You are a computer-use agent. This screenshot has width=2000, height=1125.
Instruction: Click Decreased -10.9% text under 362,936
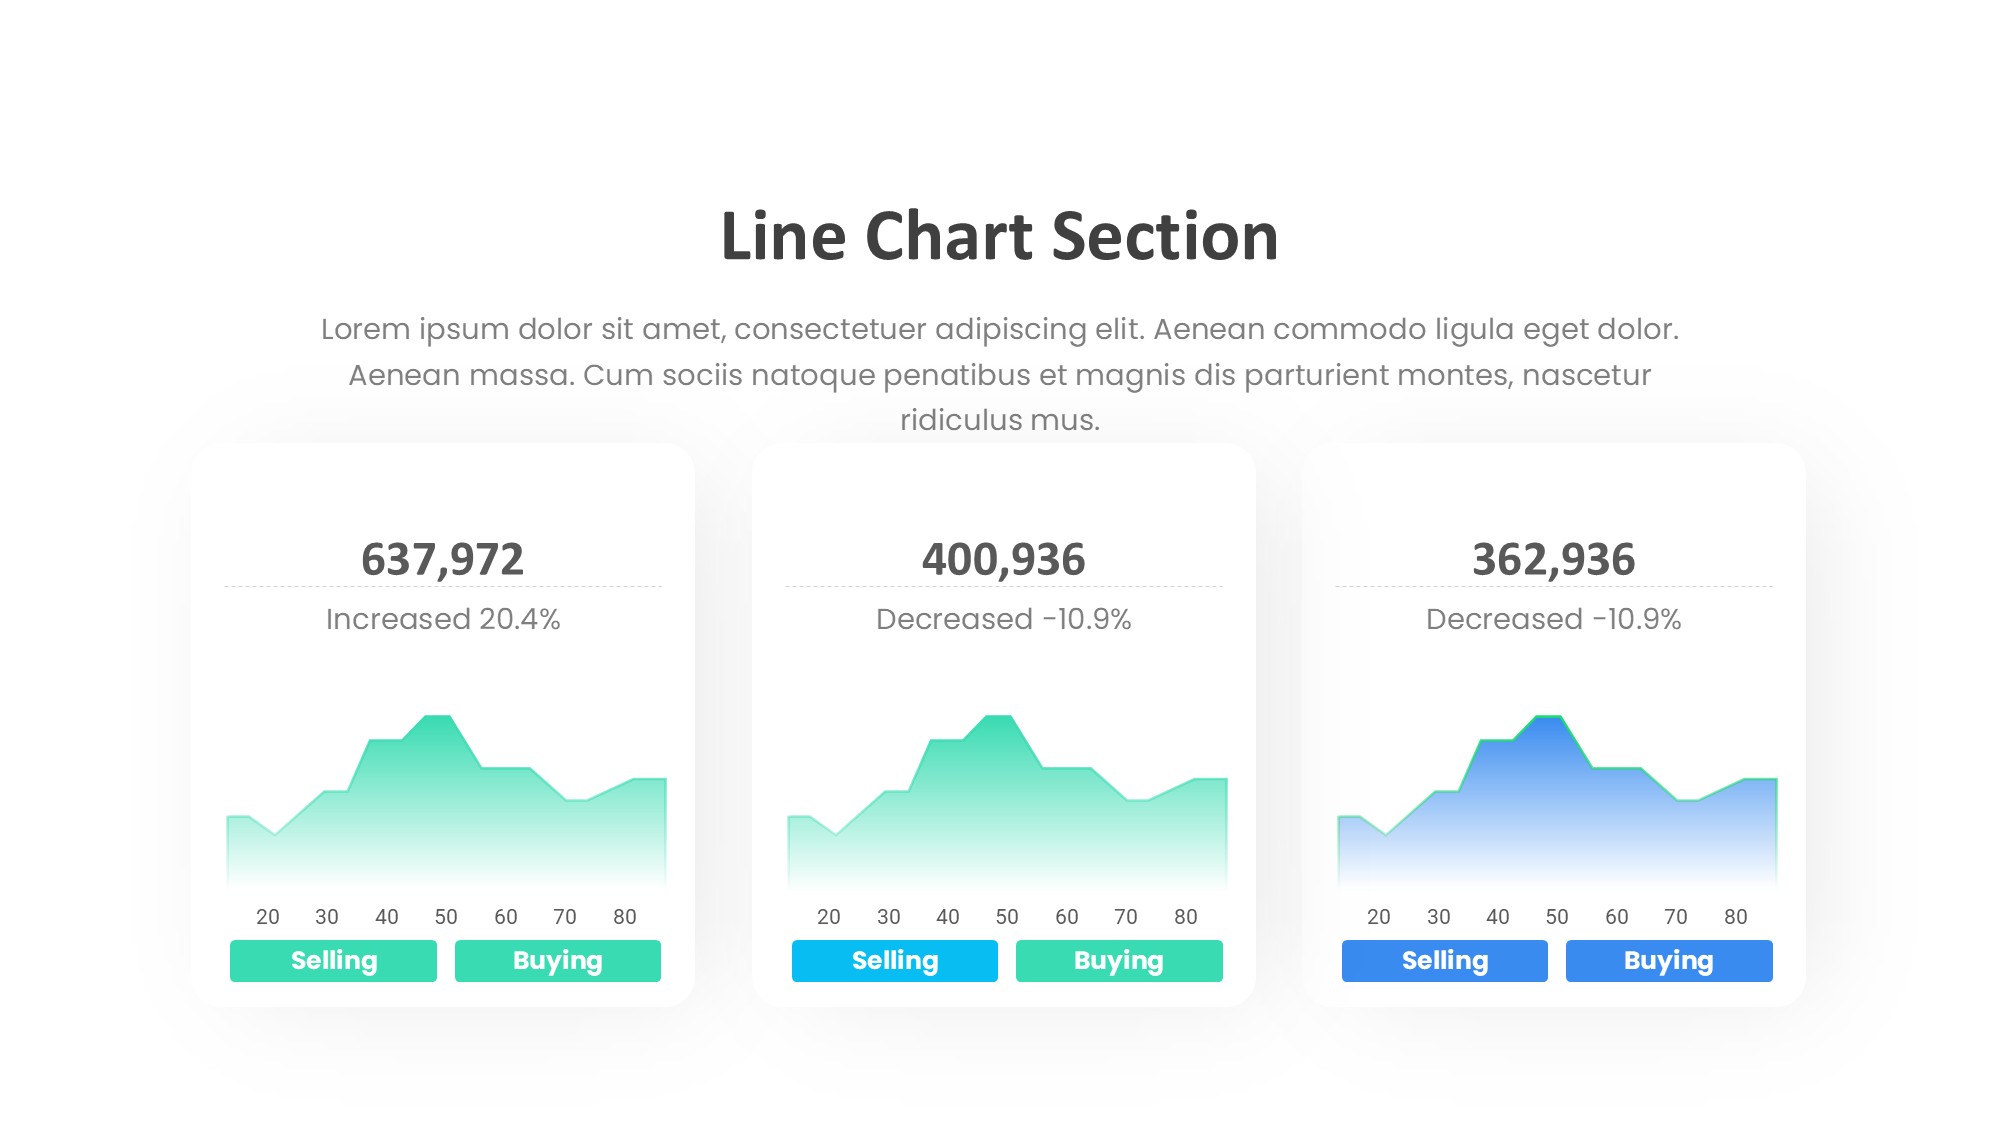click(x=1553, y=619)
